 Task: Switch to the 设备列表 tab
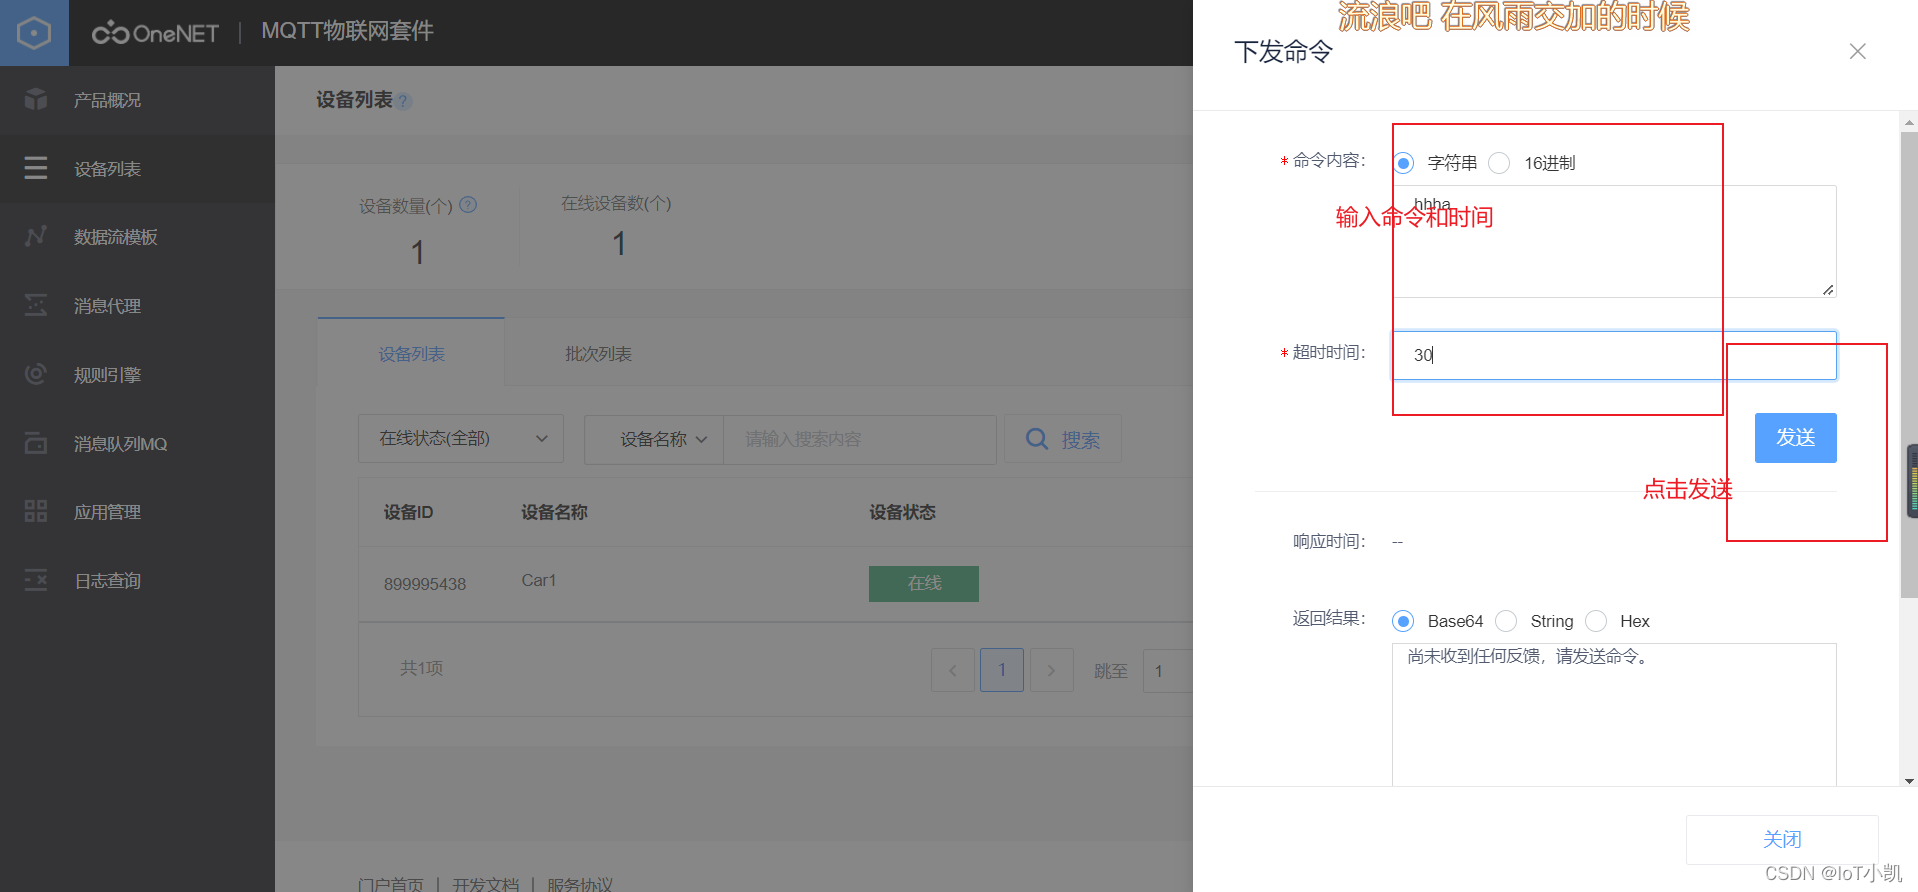pos(411,354)
